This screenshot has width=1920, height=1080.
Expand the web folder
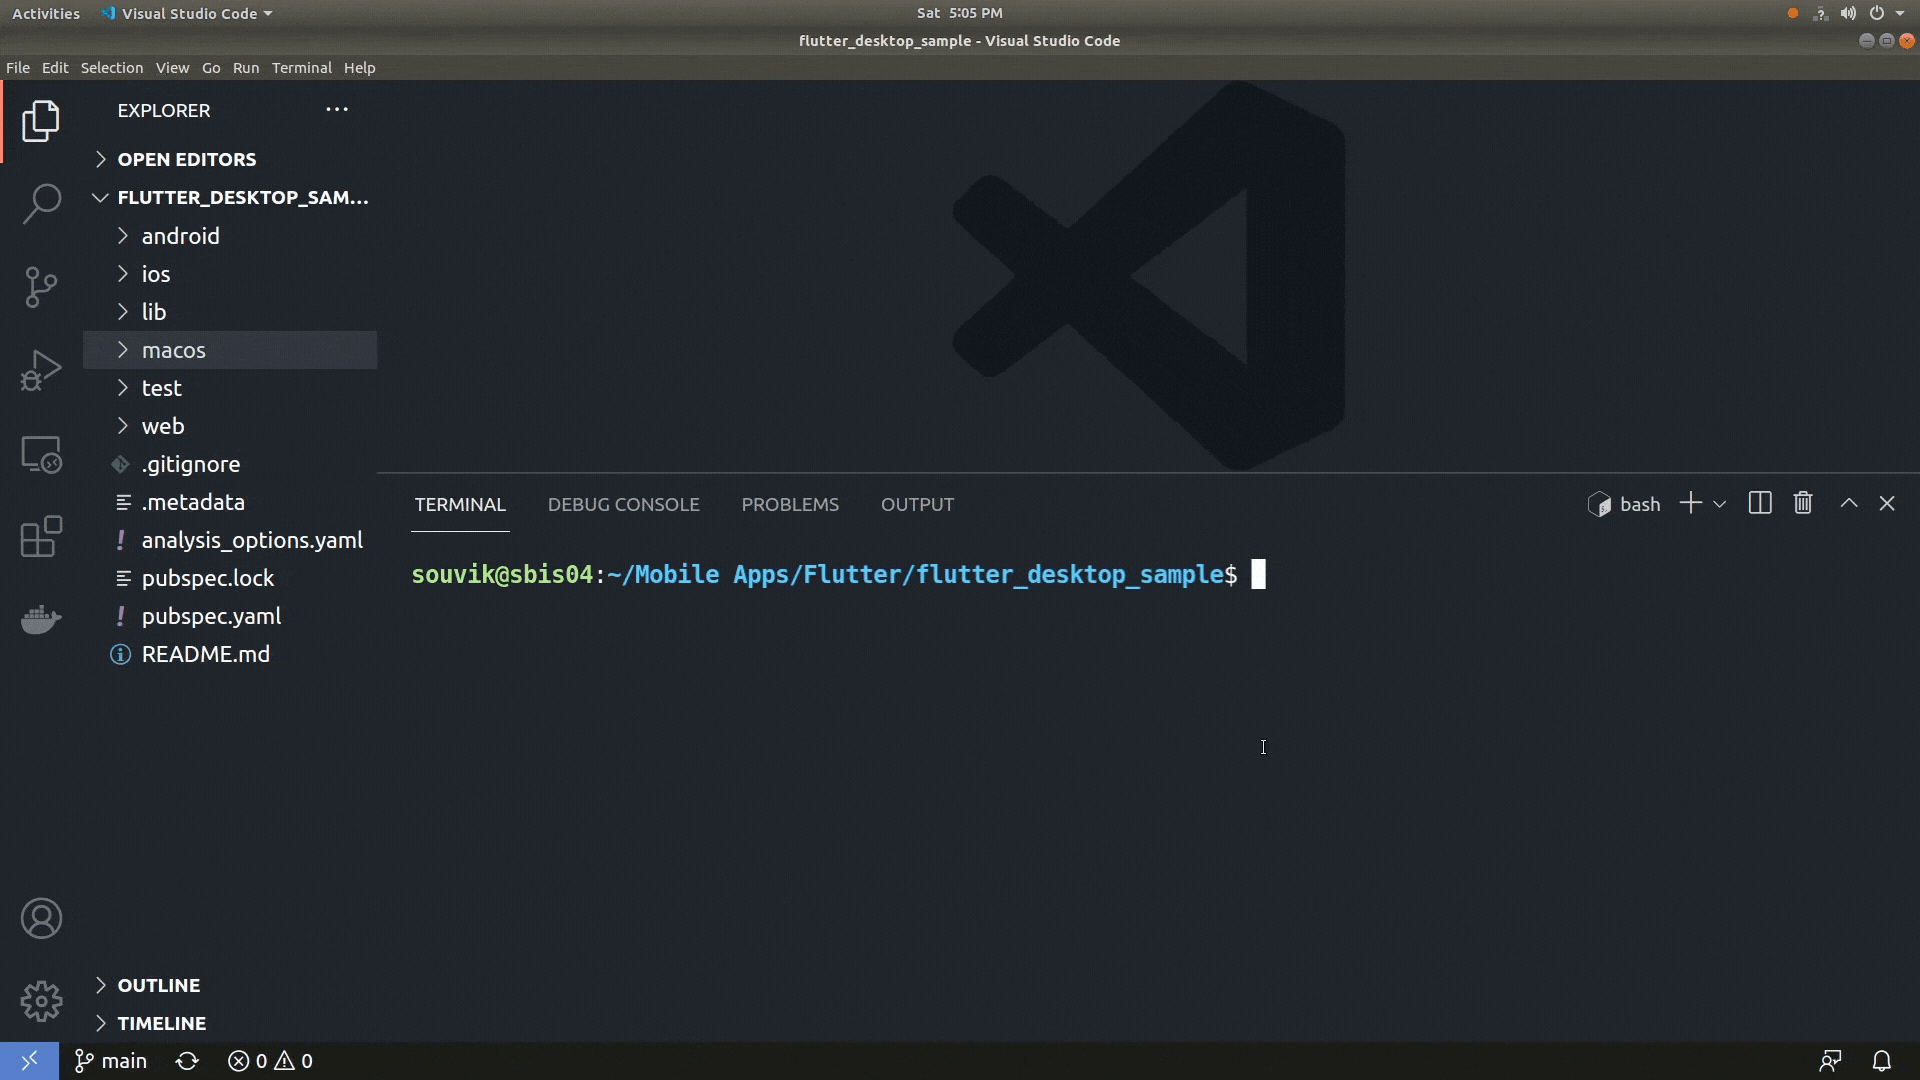[x=230, y=426]
